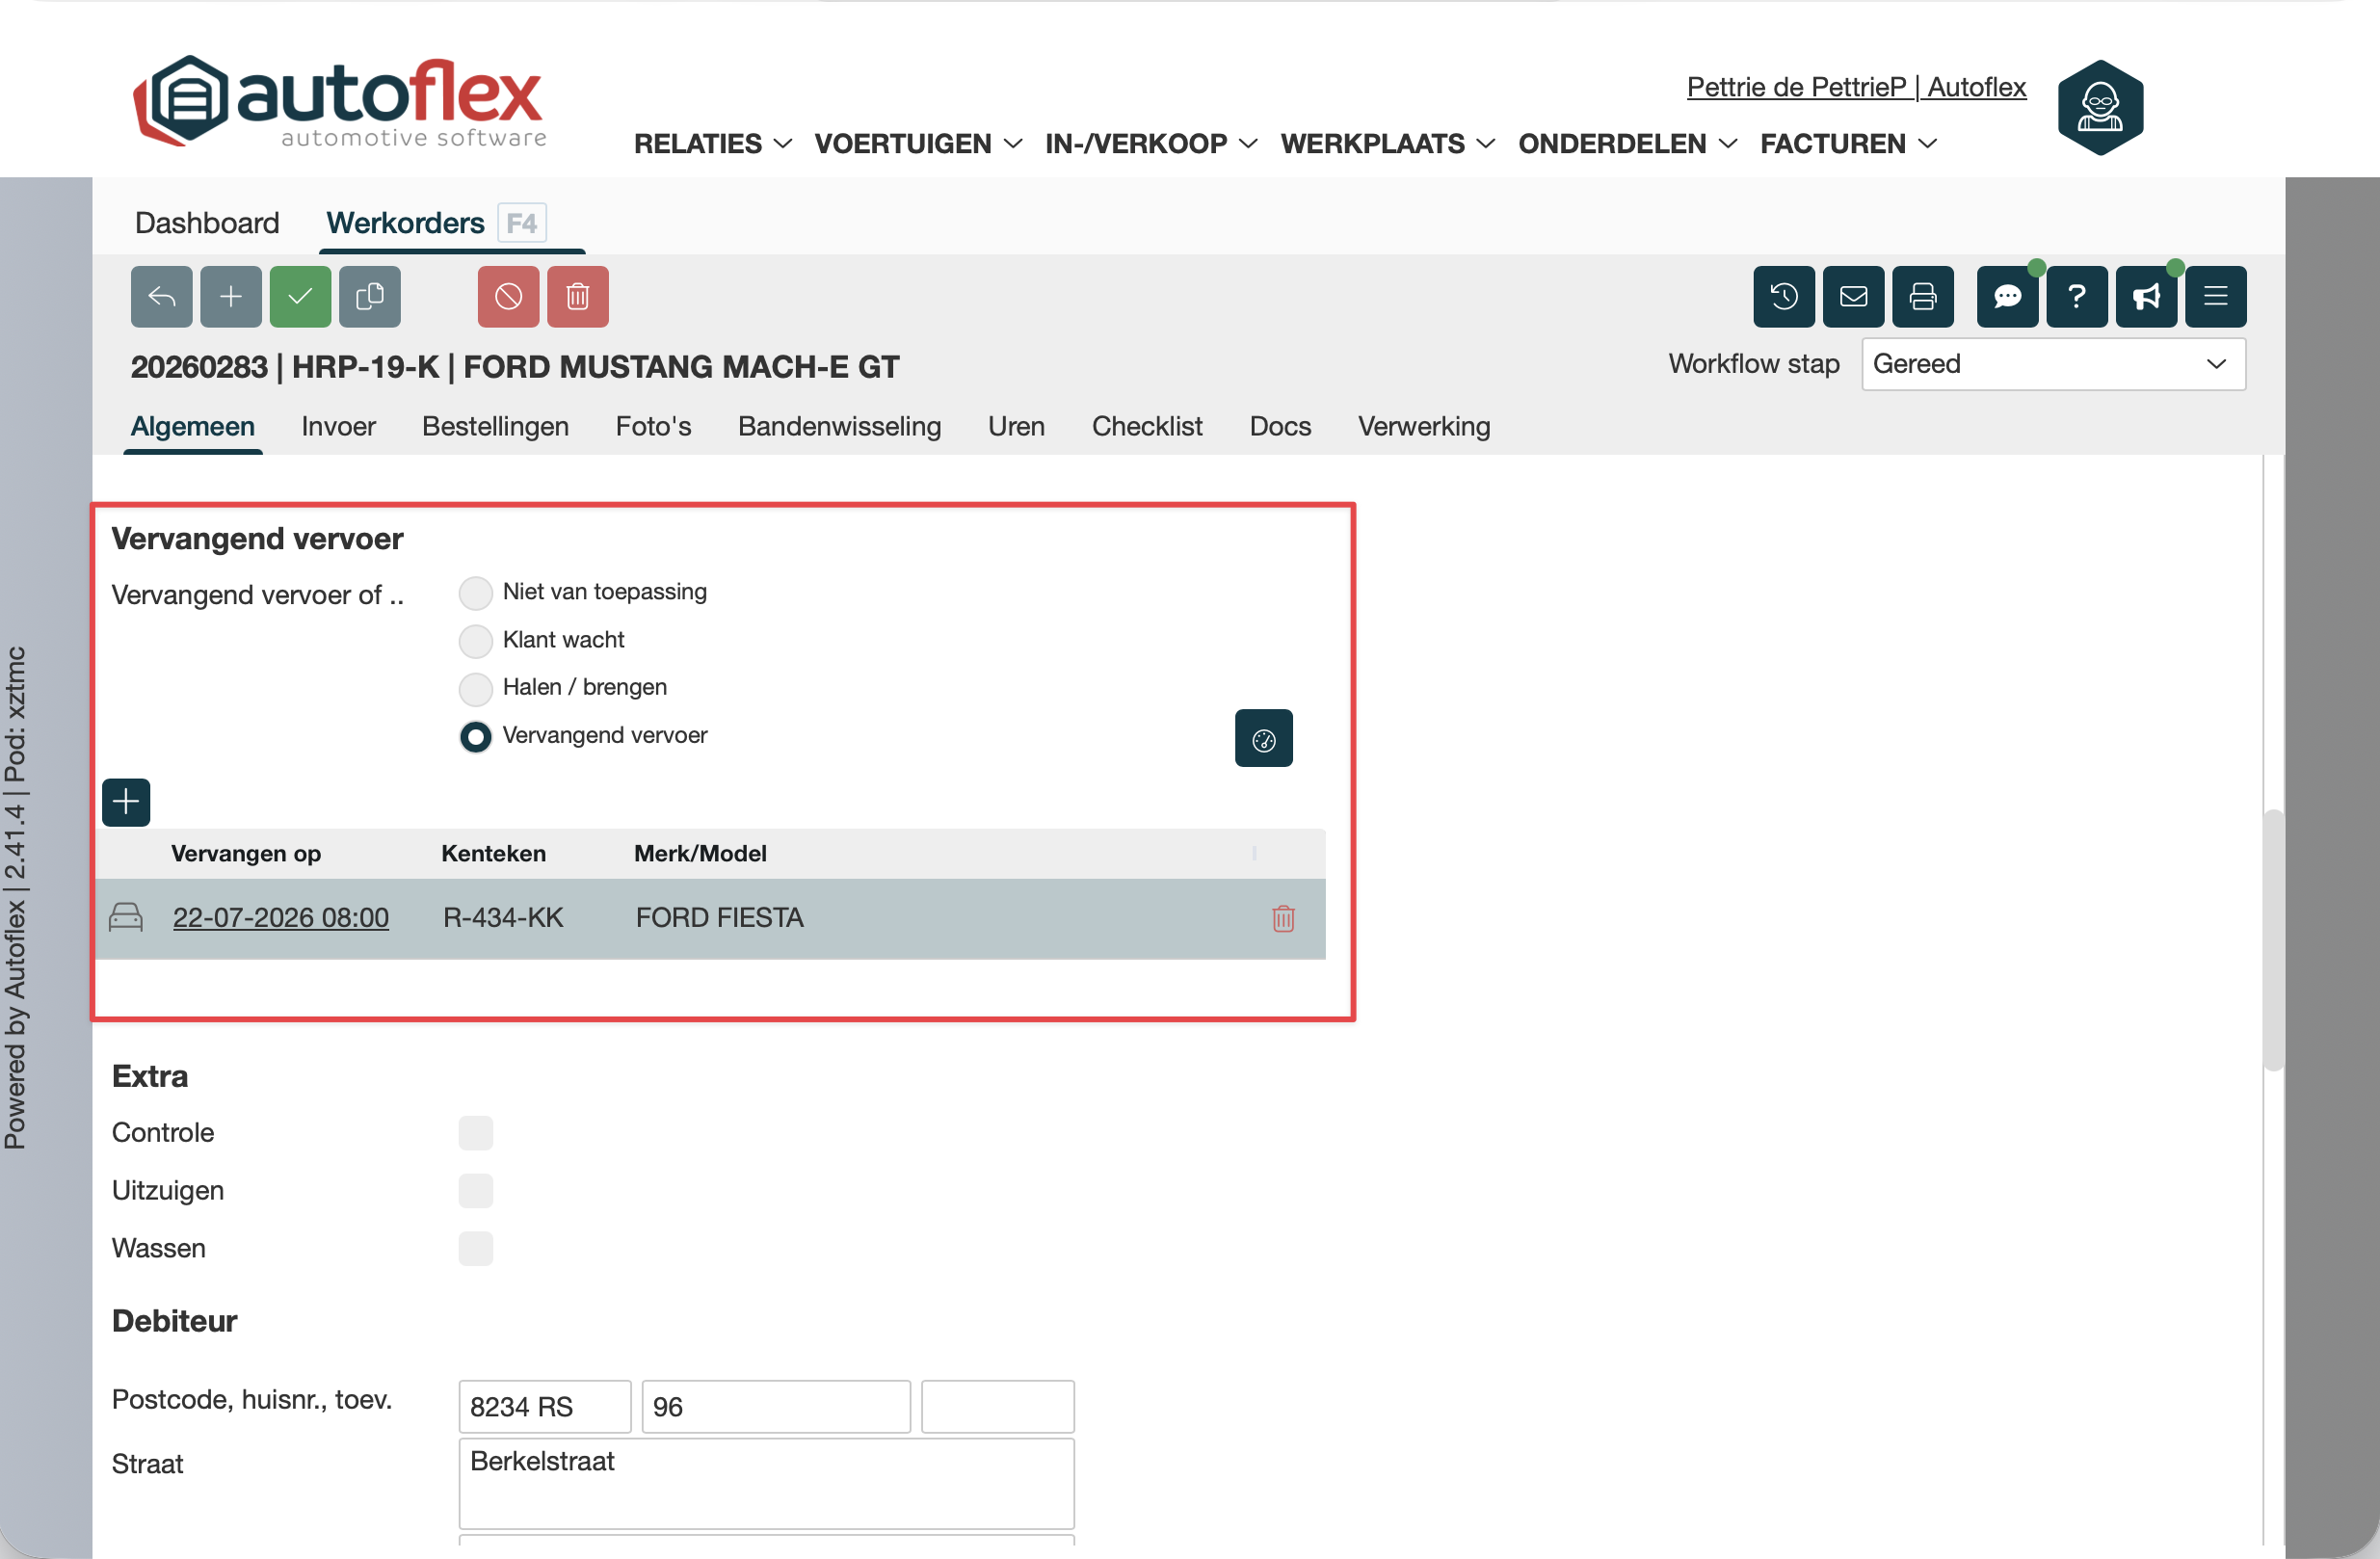This screenshot has height=1559, width=2380.
Task: Click the Kenteken column header
Action: click(x=494, y=853)
